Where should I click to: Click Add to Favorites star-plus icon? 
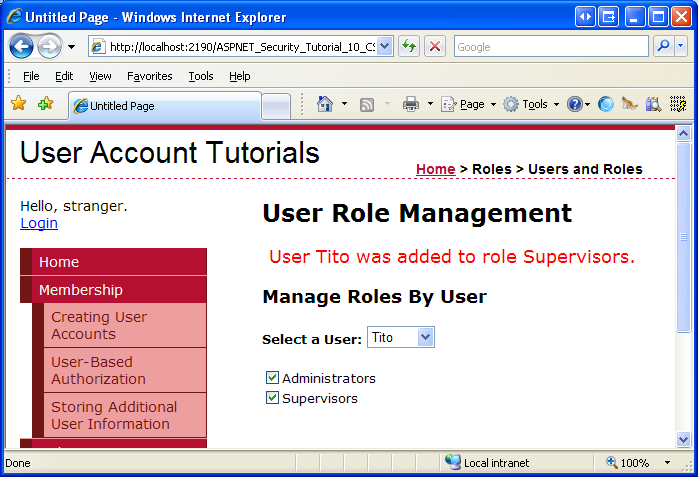45,104
